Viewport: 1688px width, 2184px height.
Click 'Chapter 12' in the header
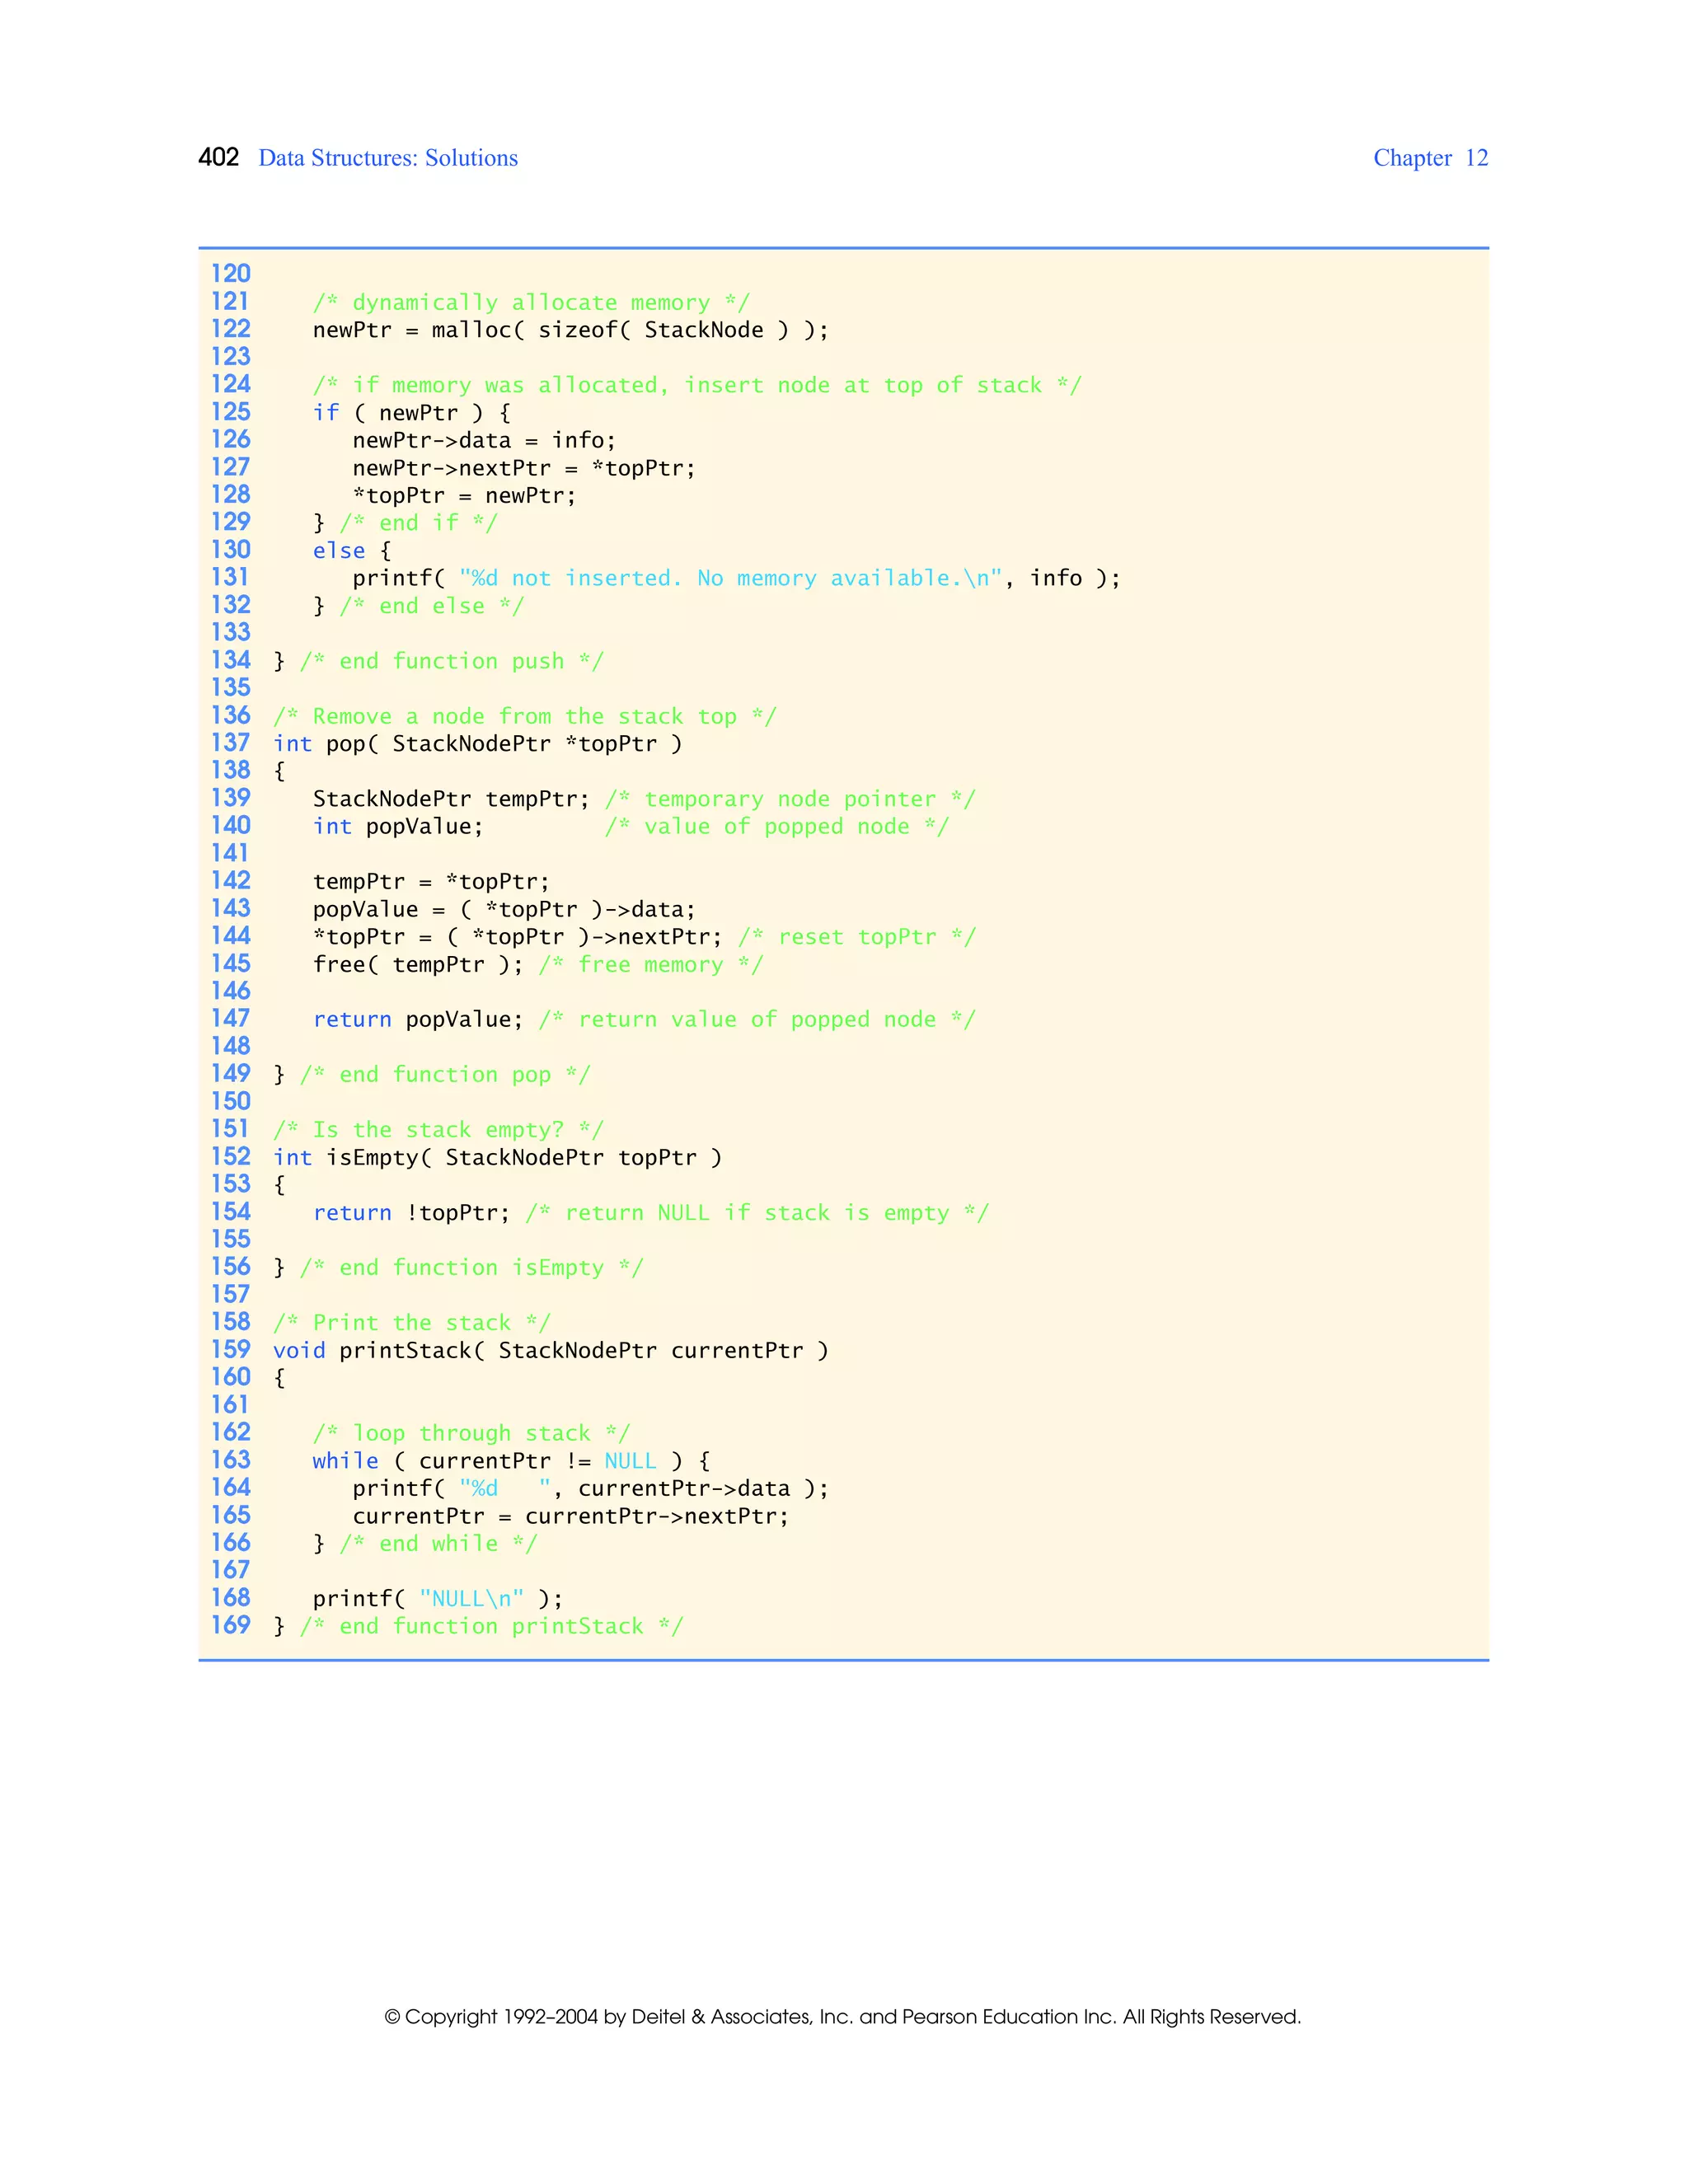pos(1430,158)
